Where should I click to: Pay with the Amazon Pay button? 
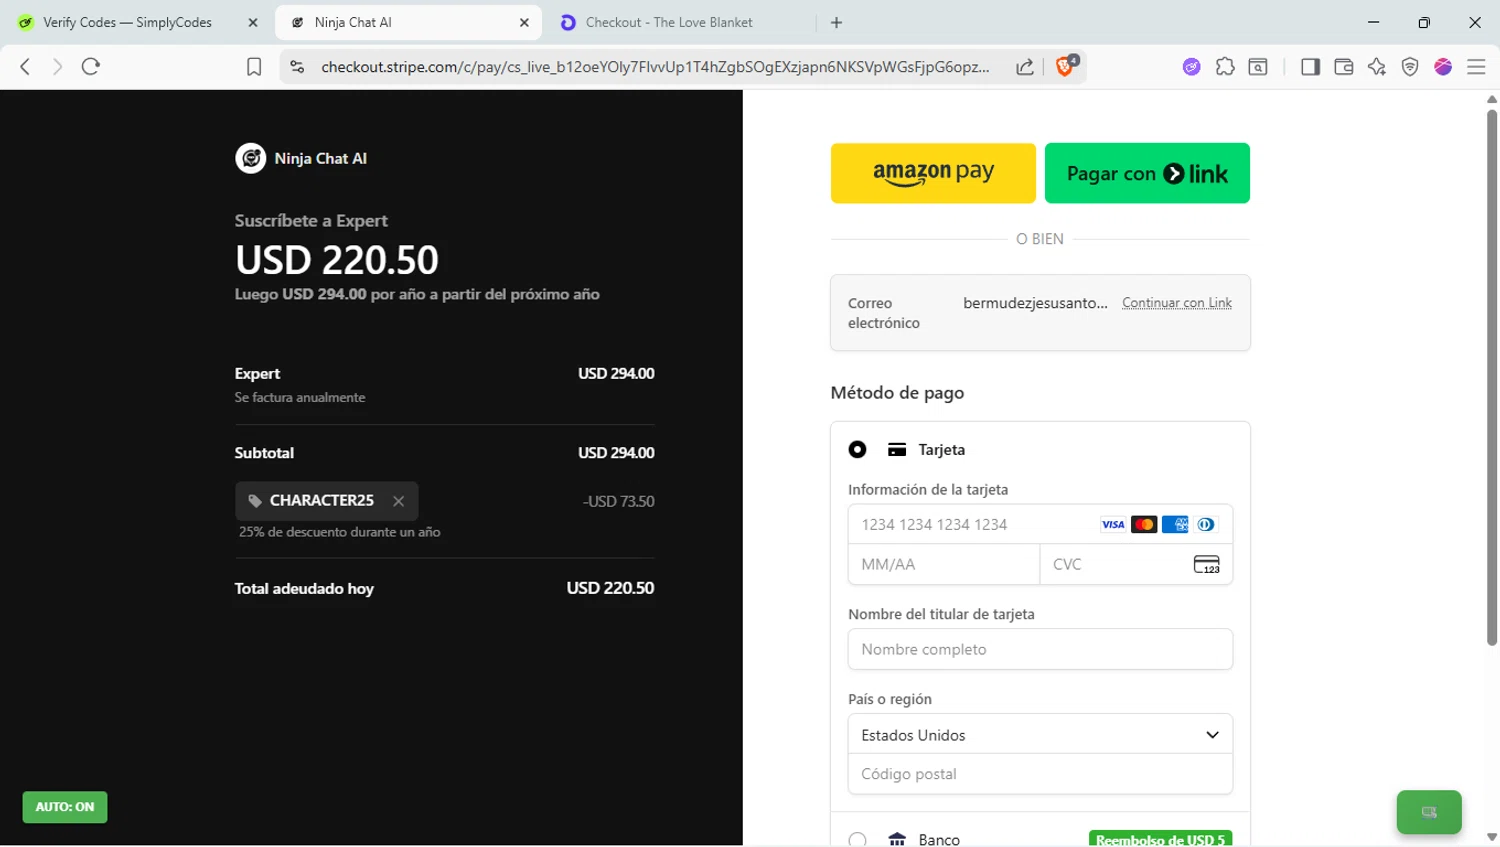click(x=933, y=173)
